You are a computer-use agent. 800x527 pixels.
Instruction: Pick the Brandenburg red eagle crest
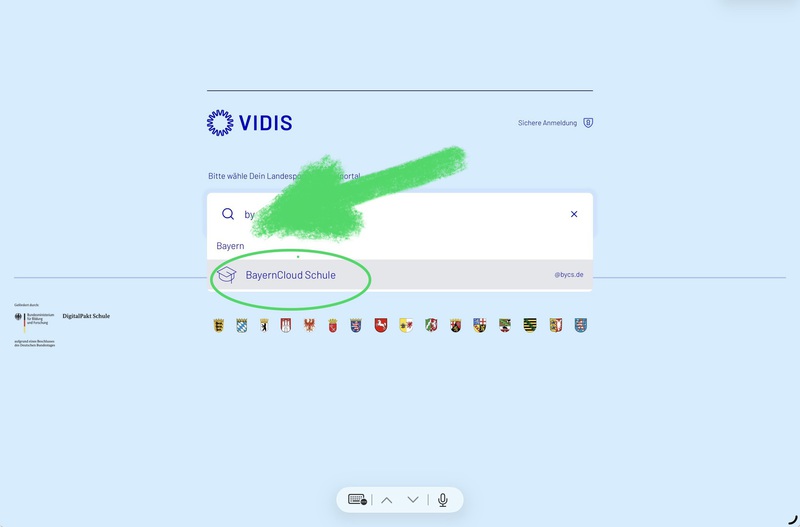(309, 325)
